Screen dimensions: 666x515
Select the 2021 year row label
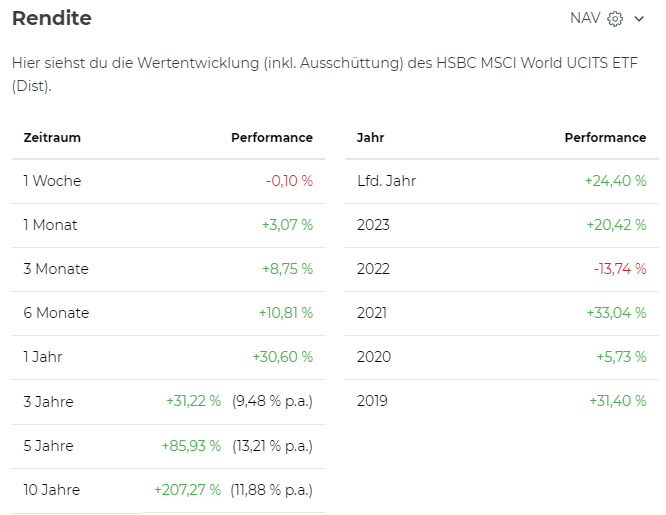tap(373, 313)
